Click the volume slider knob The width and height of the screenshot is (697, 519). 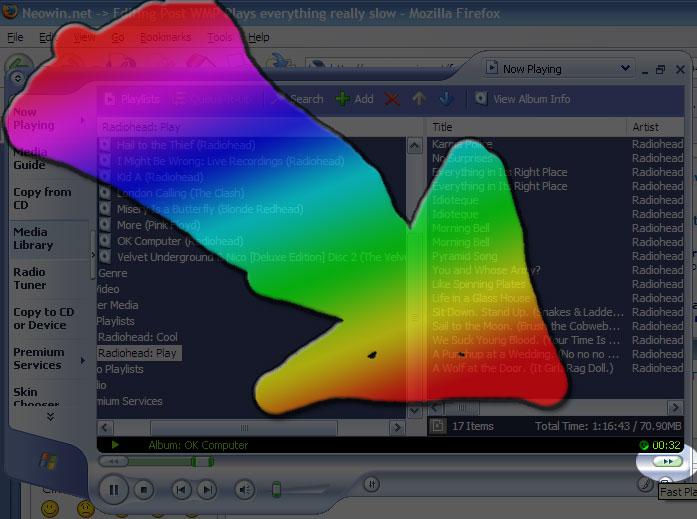[276, 489]
